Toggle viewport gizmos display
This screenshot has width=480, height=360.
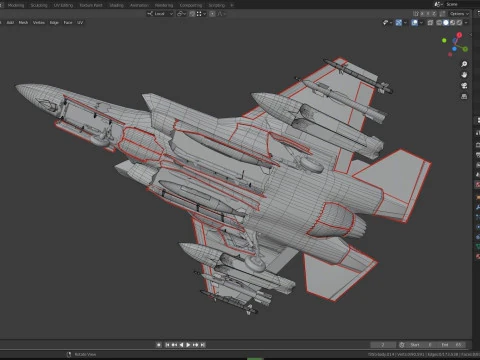coord(398,23)
